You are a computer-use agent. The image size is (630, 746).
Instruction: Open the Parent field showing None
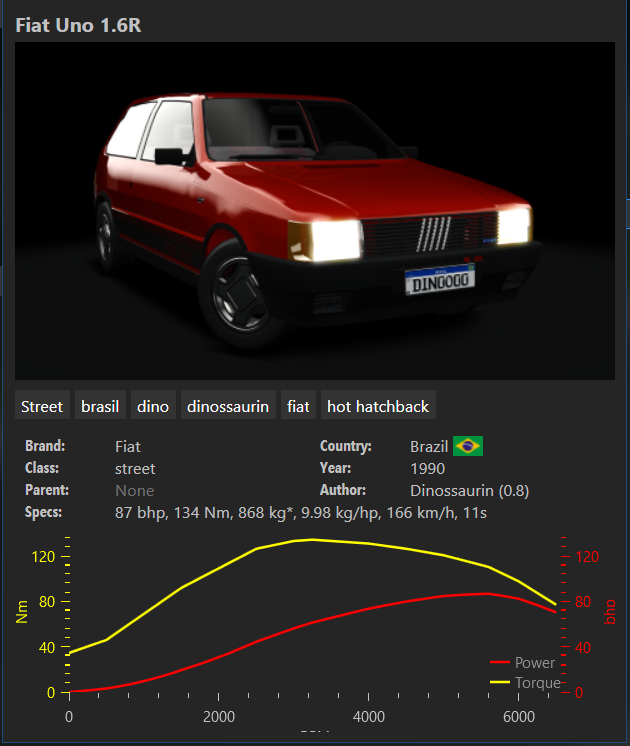coord(134,490)
